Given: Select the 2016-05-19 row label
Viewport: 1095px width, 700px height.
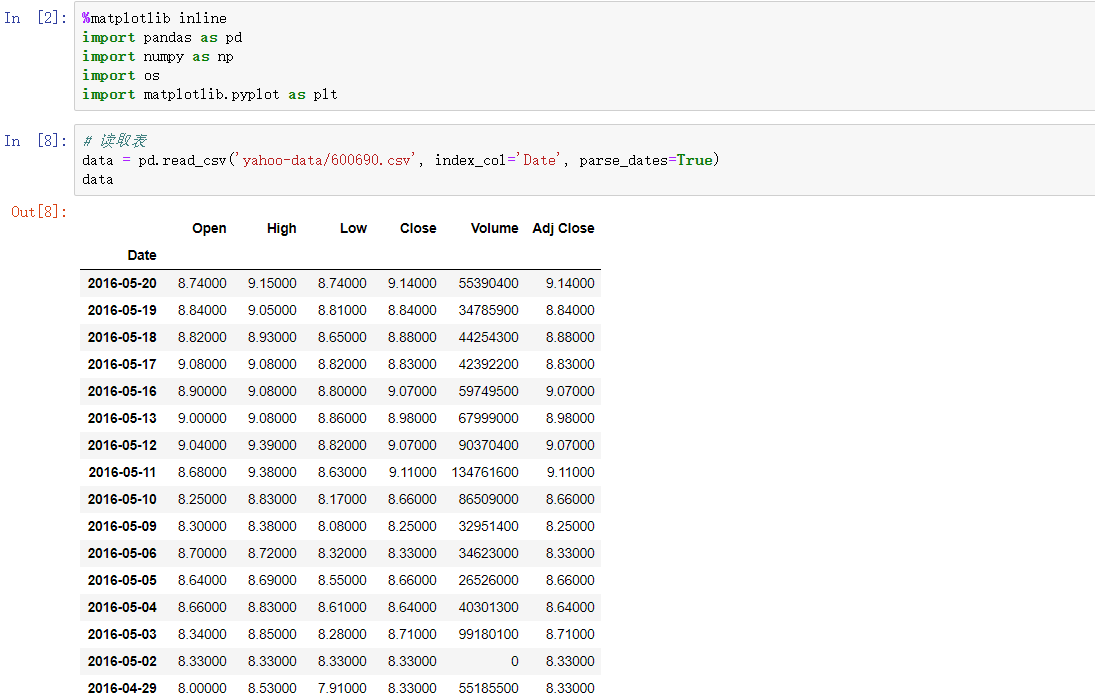Looking at the screenshot, I should 122,310.
